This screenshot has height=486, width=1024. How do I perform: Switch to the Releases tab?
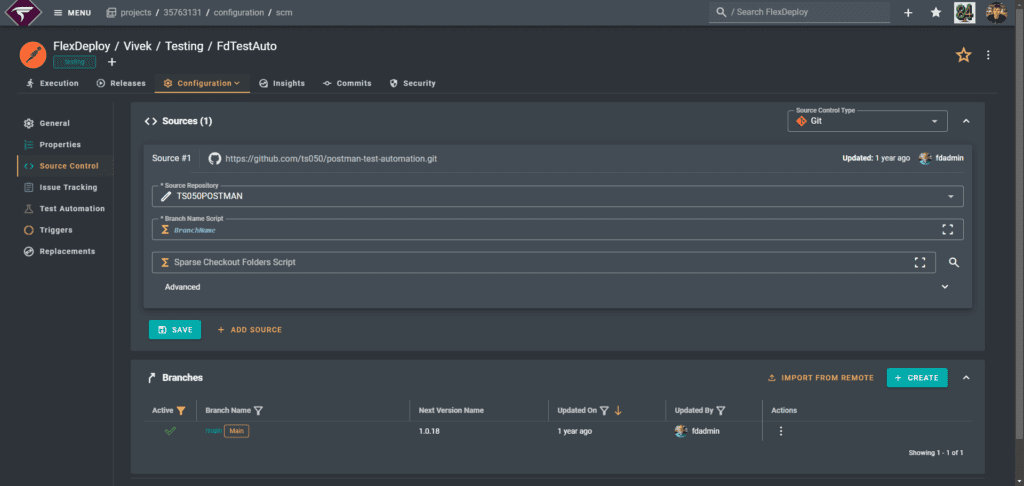coord(121,84)
